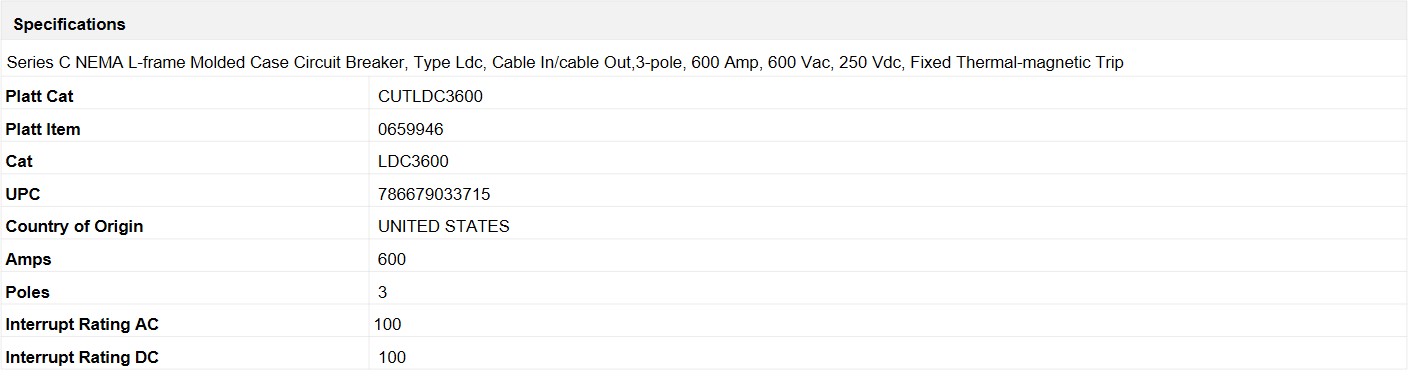Select the CUTLDC3600 value
1408x377 pixels.
tap(431, 96)
